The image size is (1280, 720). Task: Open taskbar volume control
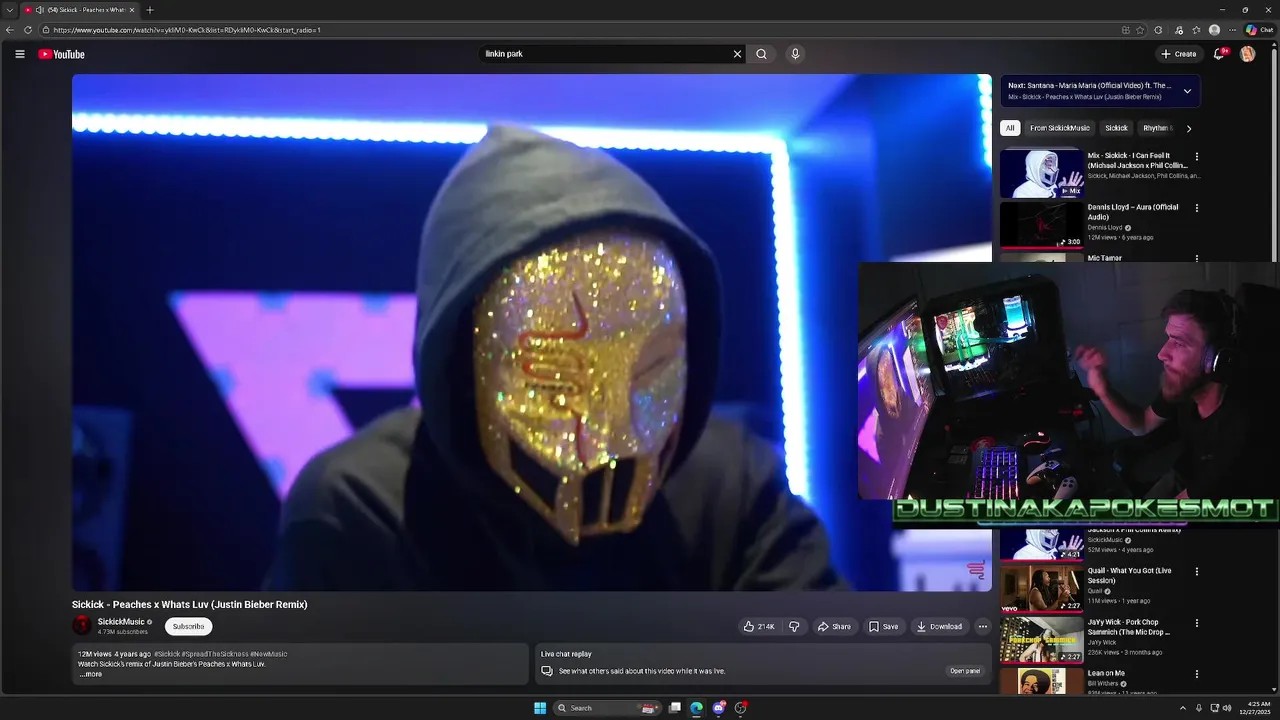click(1228, 708)
